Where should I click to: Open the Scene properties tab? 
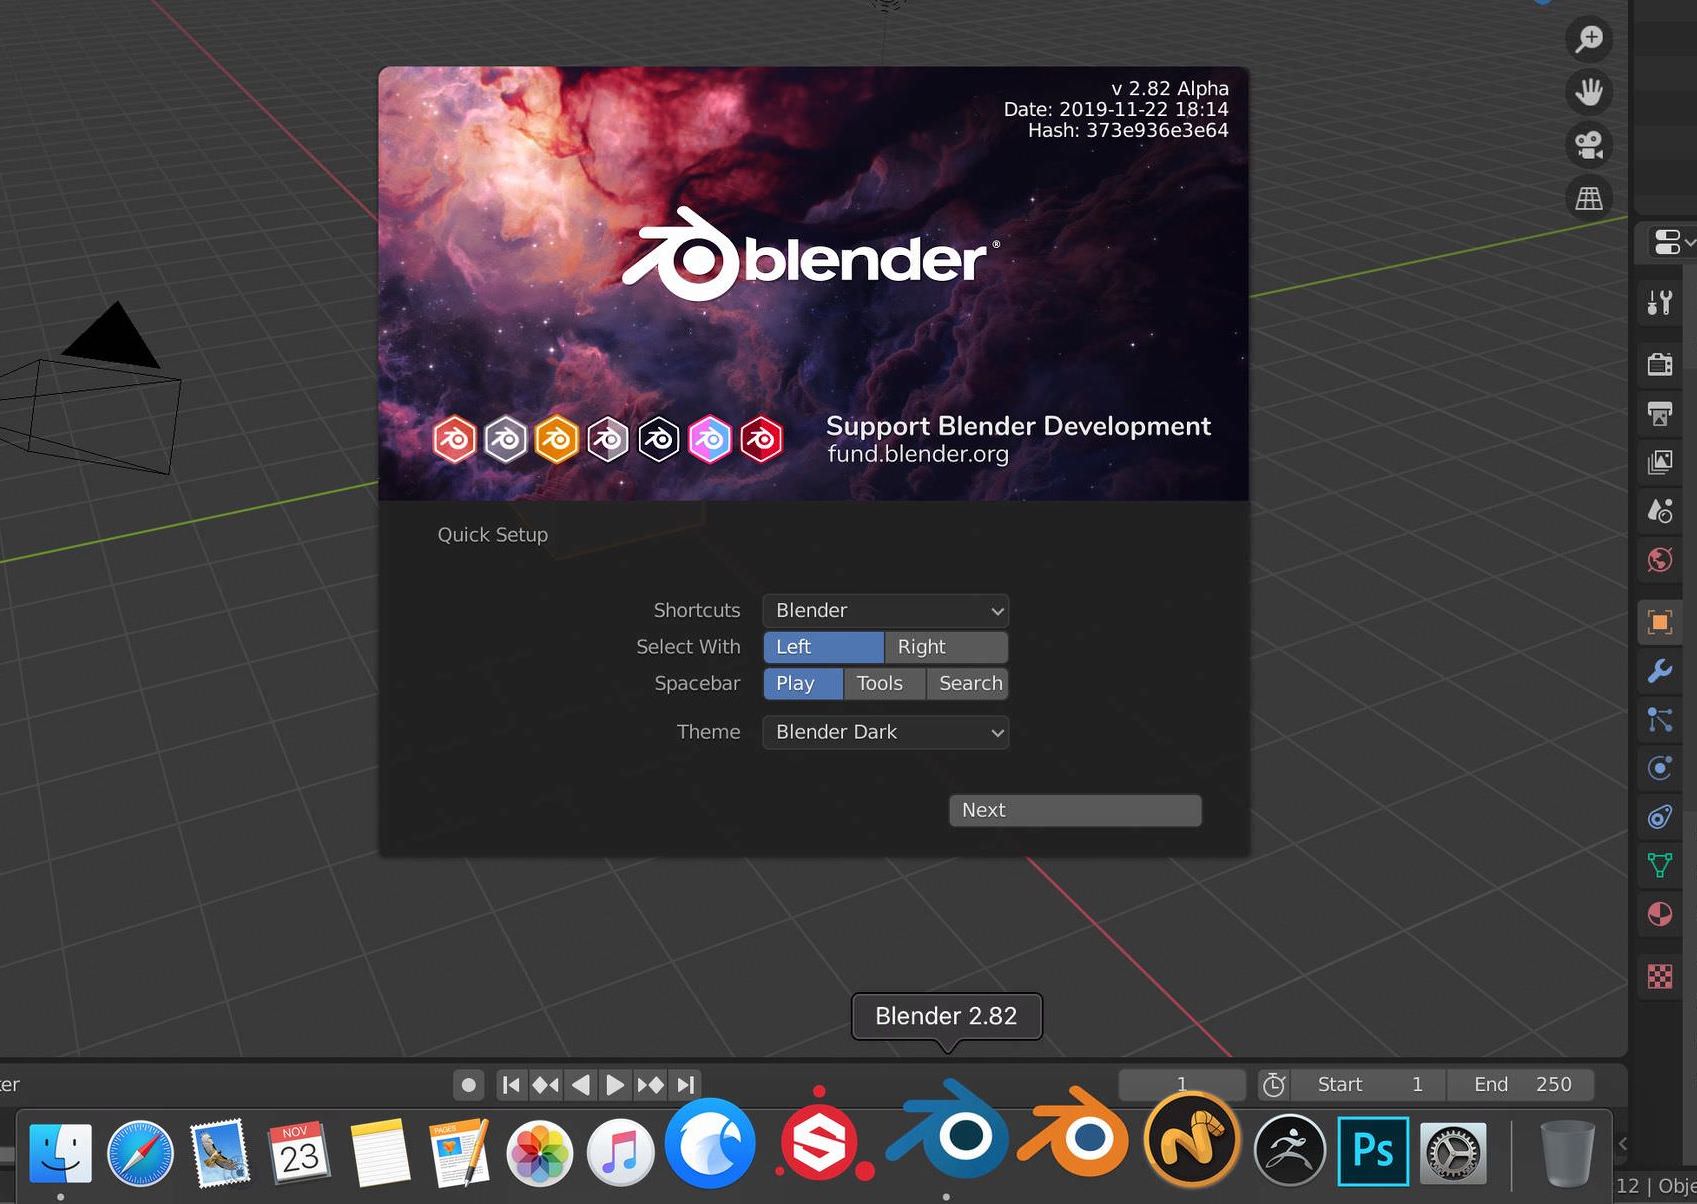pos(1660,511)
